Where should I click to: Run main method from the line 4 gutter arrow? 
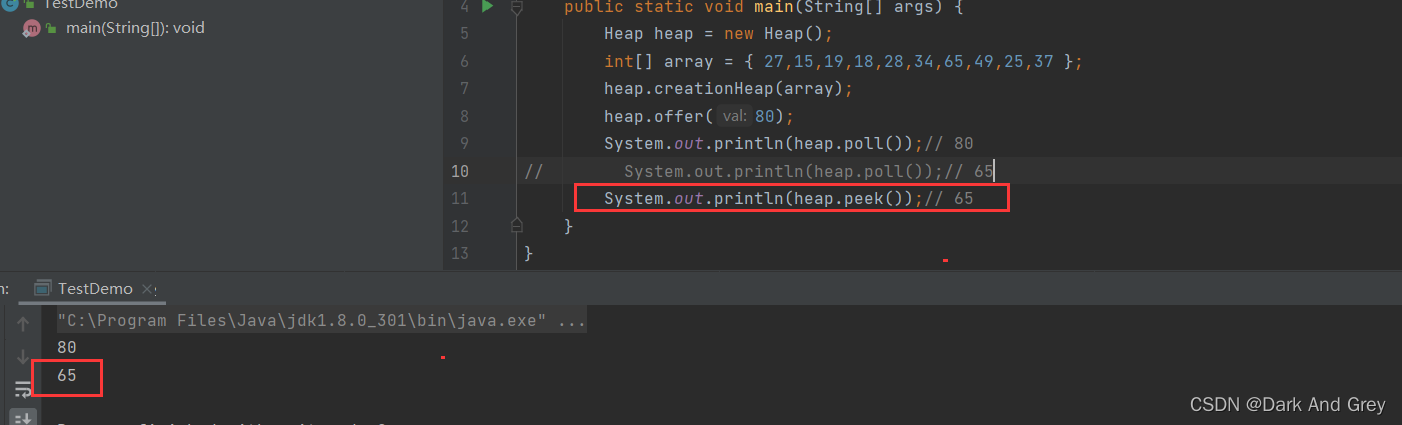coord(487,7)
